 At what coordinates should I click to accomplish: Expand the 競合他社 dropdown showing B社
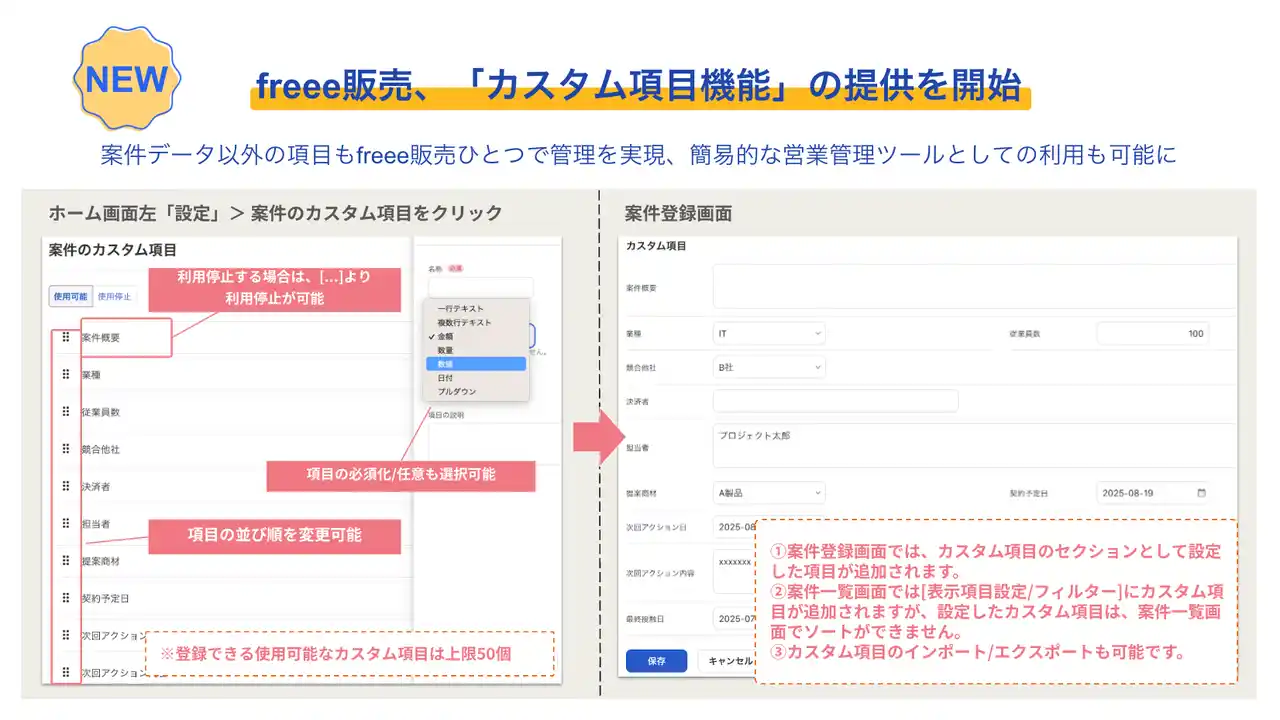click(768, 367)
